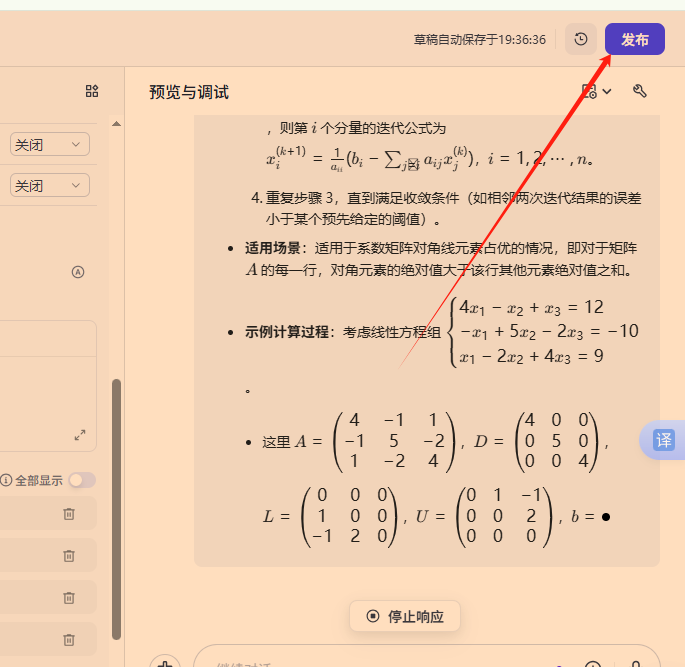Click the bold 示例计算过程 label

(287, 332)
